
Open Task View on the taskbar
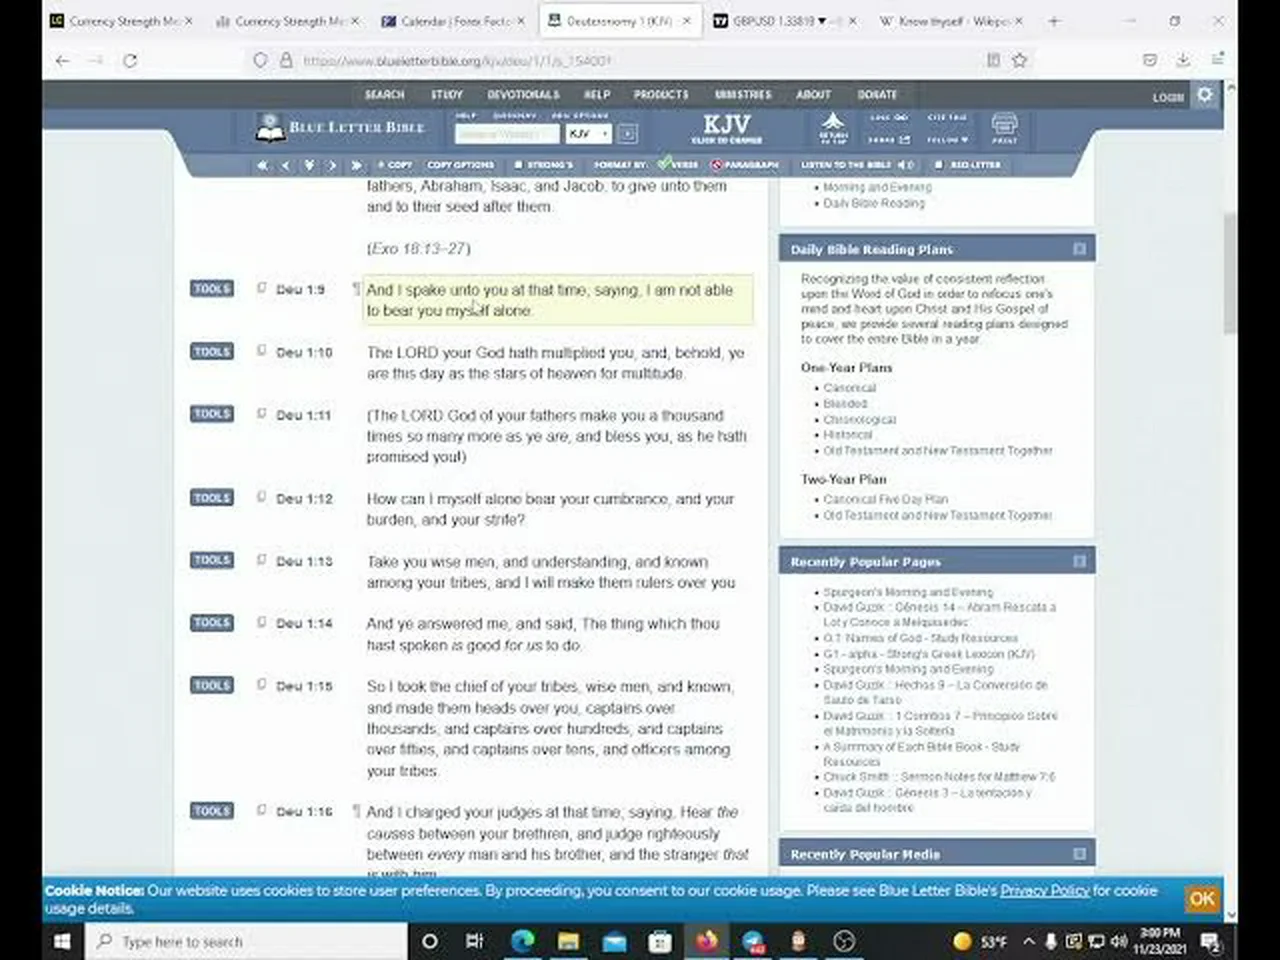pos(475,942)
